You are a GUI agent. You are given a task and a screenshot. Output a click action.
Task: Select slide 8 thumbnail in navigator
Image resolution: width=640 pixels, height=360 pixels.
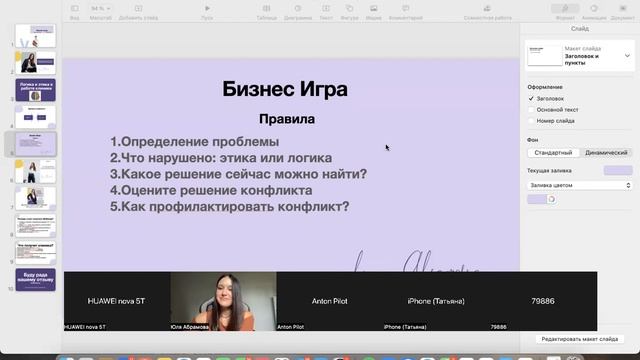pos(36,226)
